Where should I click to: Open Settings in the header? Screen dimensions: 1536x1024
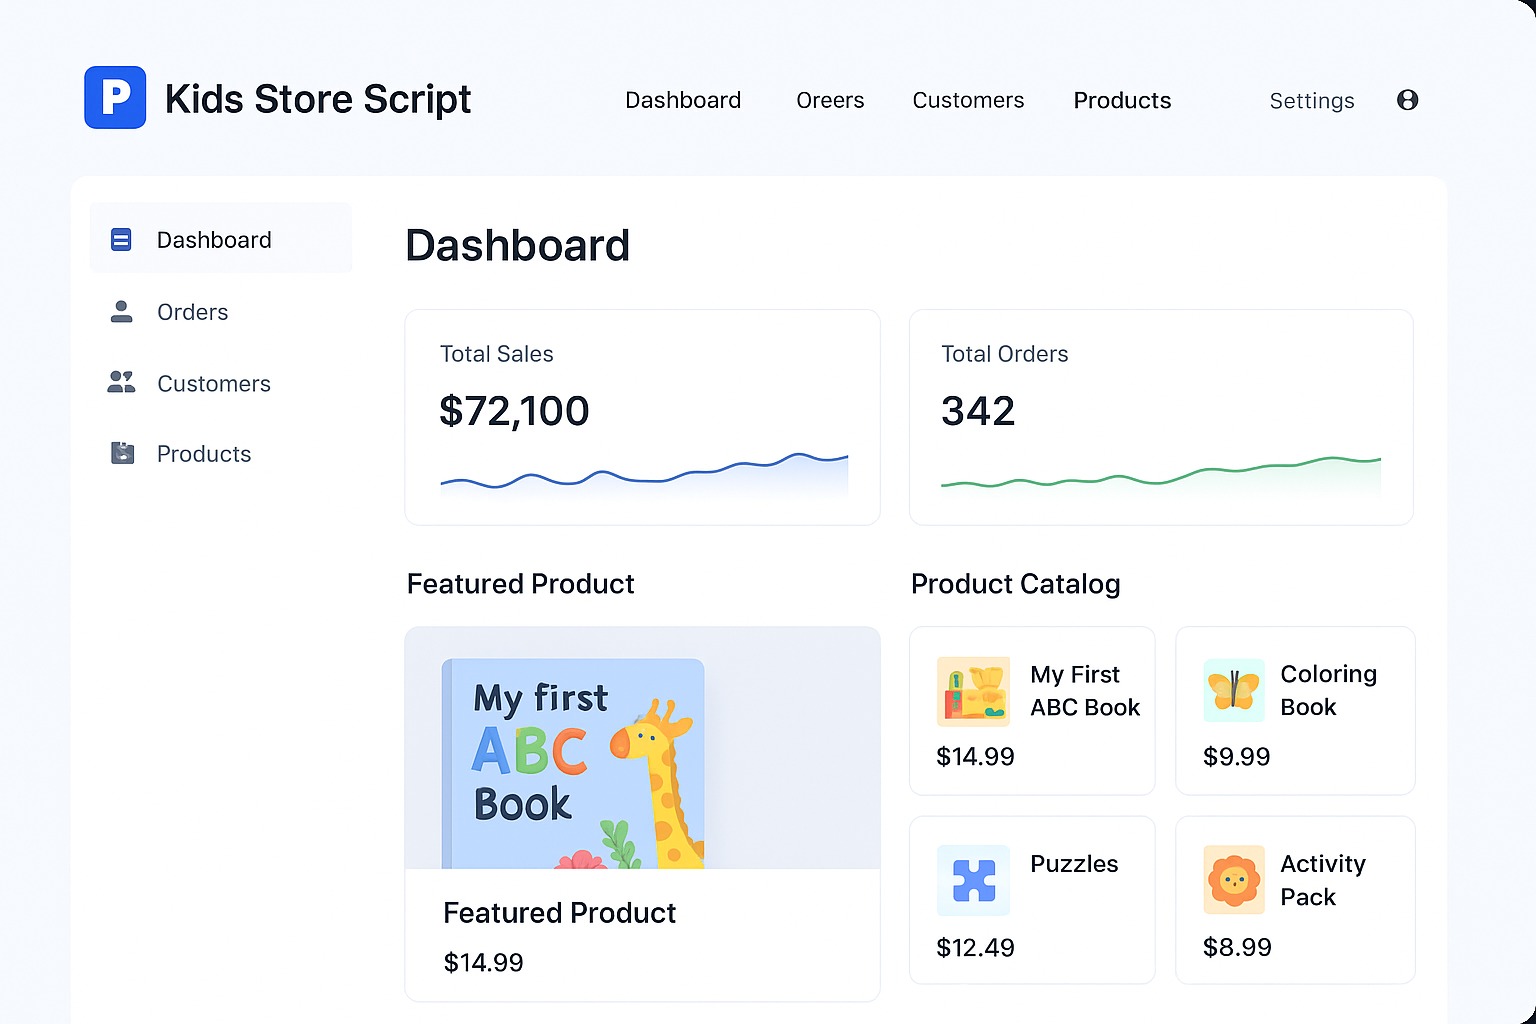(1311, 101)
